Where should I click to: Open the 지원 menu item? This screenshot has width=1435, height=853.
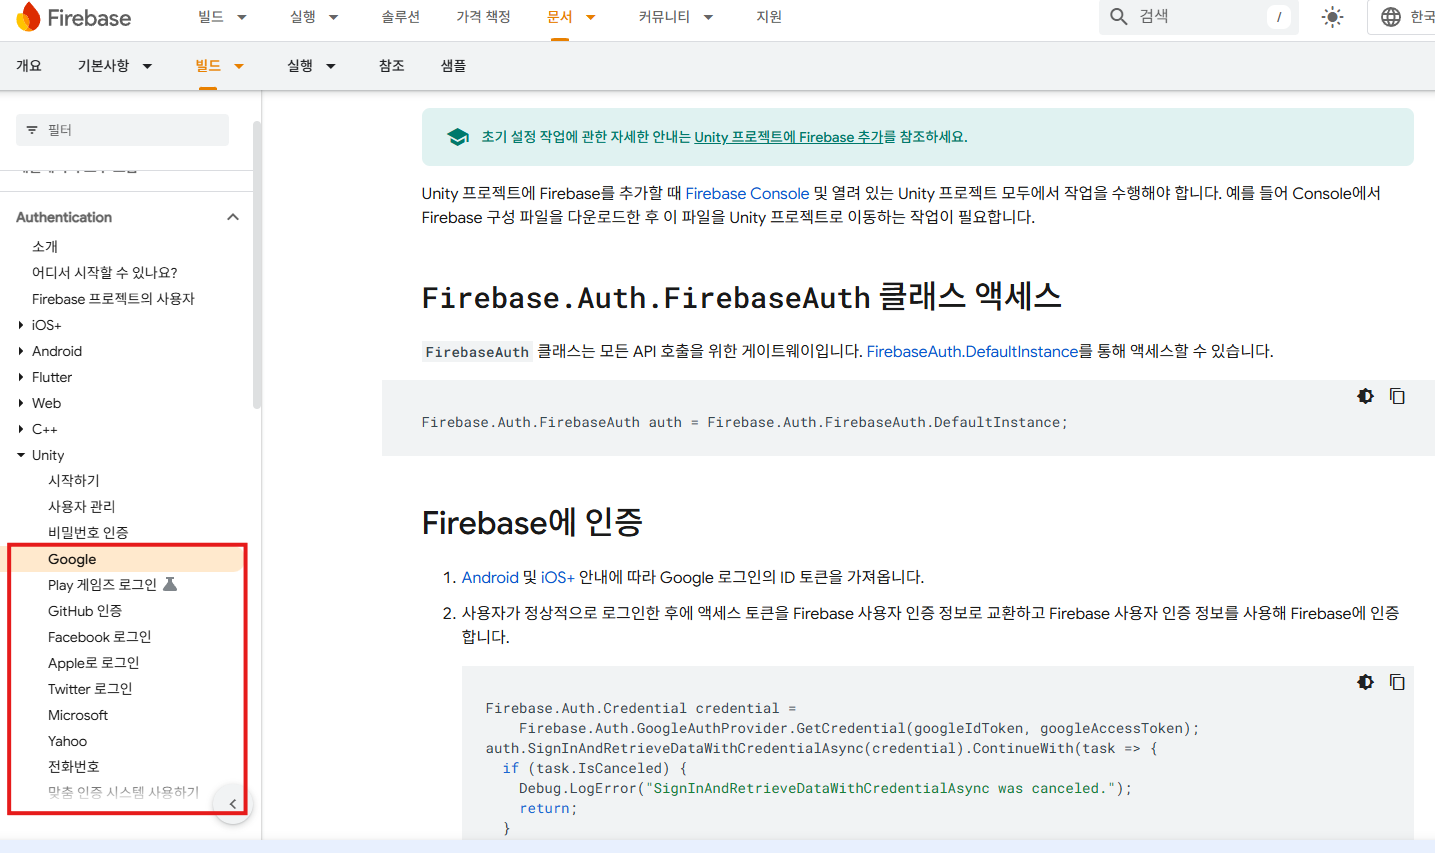tap(769, 17)
